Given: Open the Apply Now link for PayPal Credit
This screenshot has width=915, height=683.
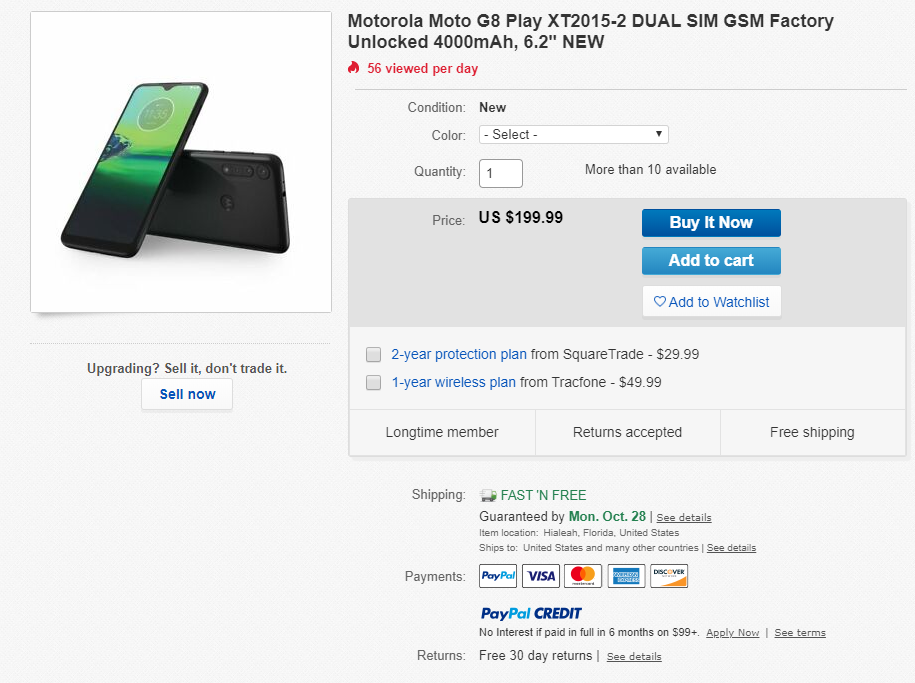Looking at the screenshot, I should (732, 633).
